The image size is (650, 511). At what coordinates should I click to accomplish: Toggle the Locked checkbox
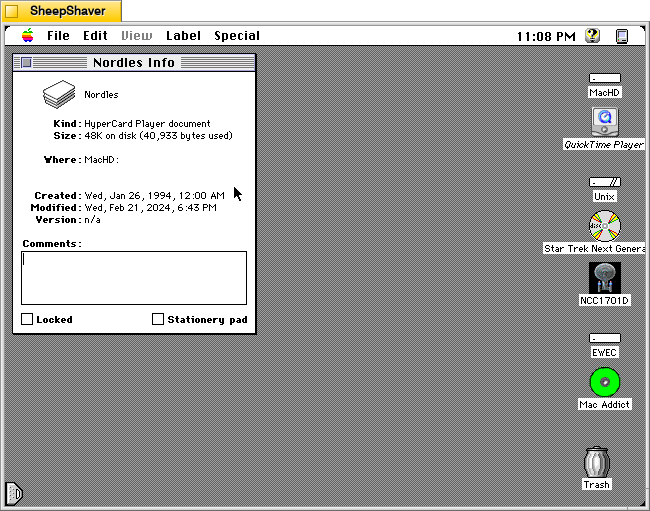pyautogui.click(x=27, y=319)
